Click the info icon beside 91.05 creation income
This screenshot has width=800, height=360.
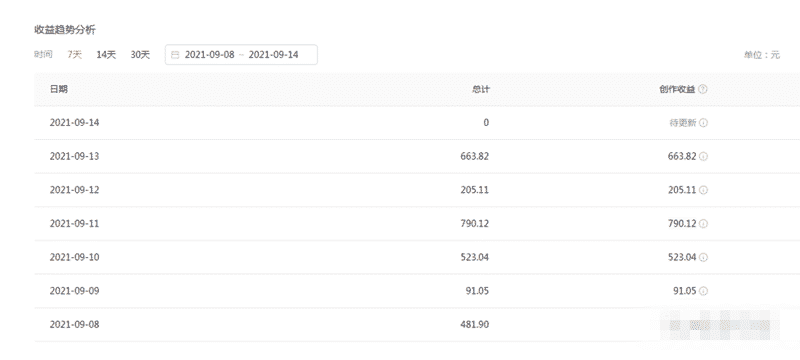point(704,291)
